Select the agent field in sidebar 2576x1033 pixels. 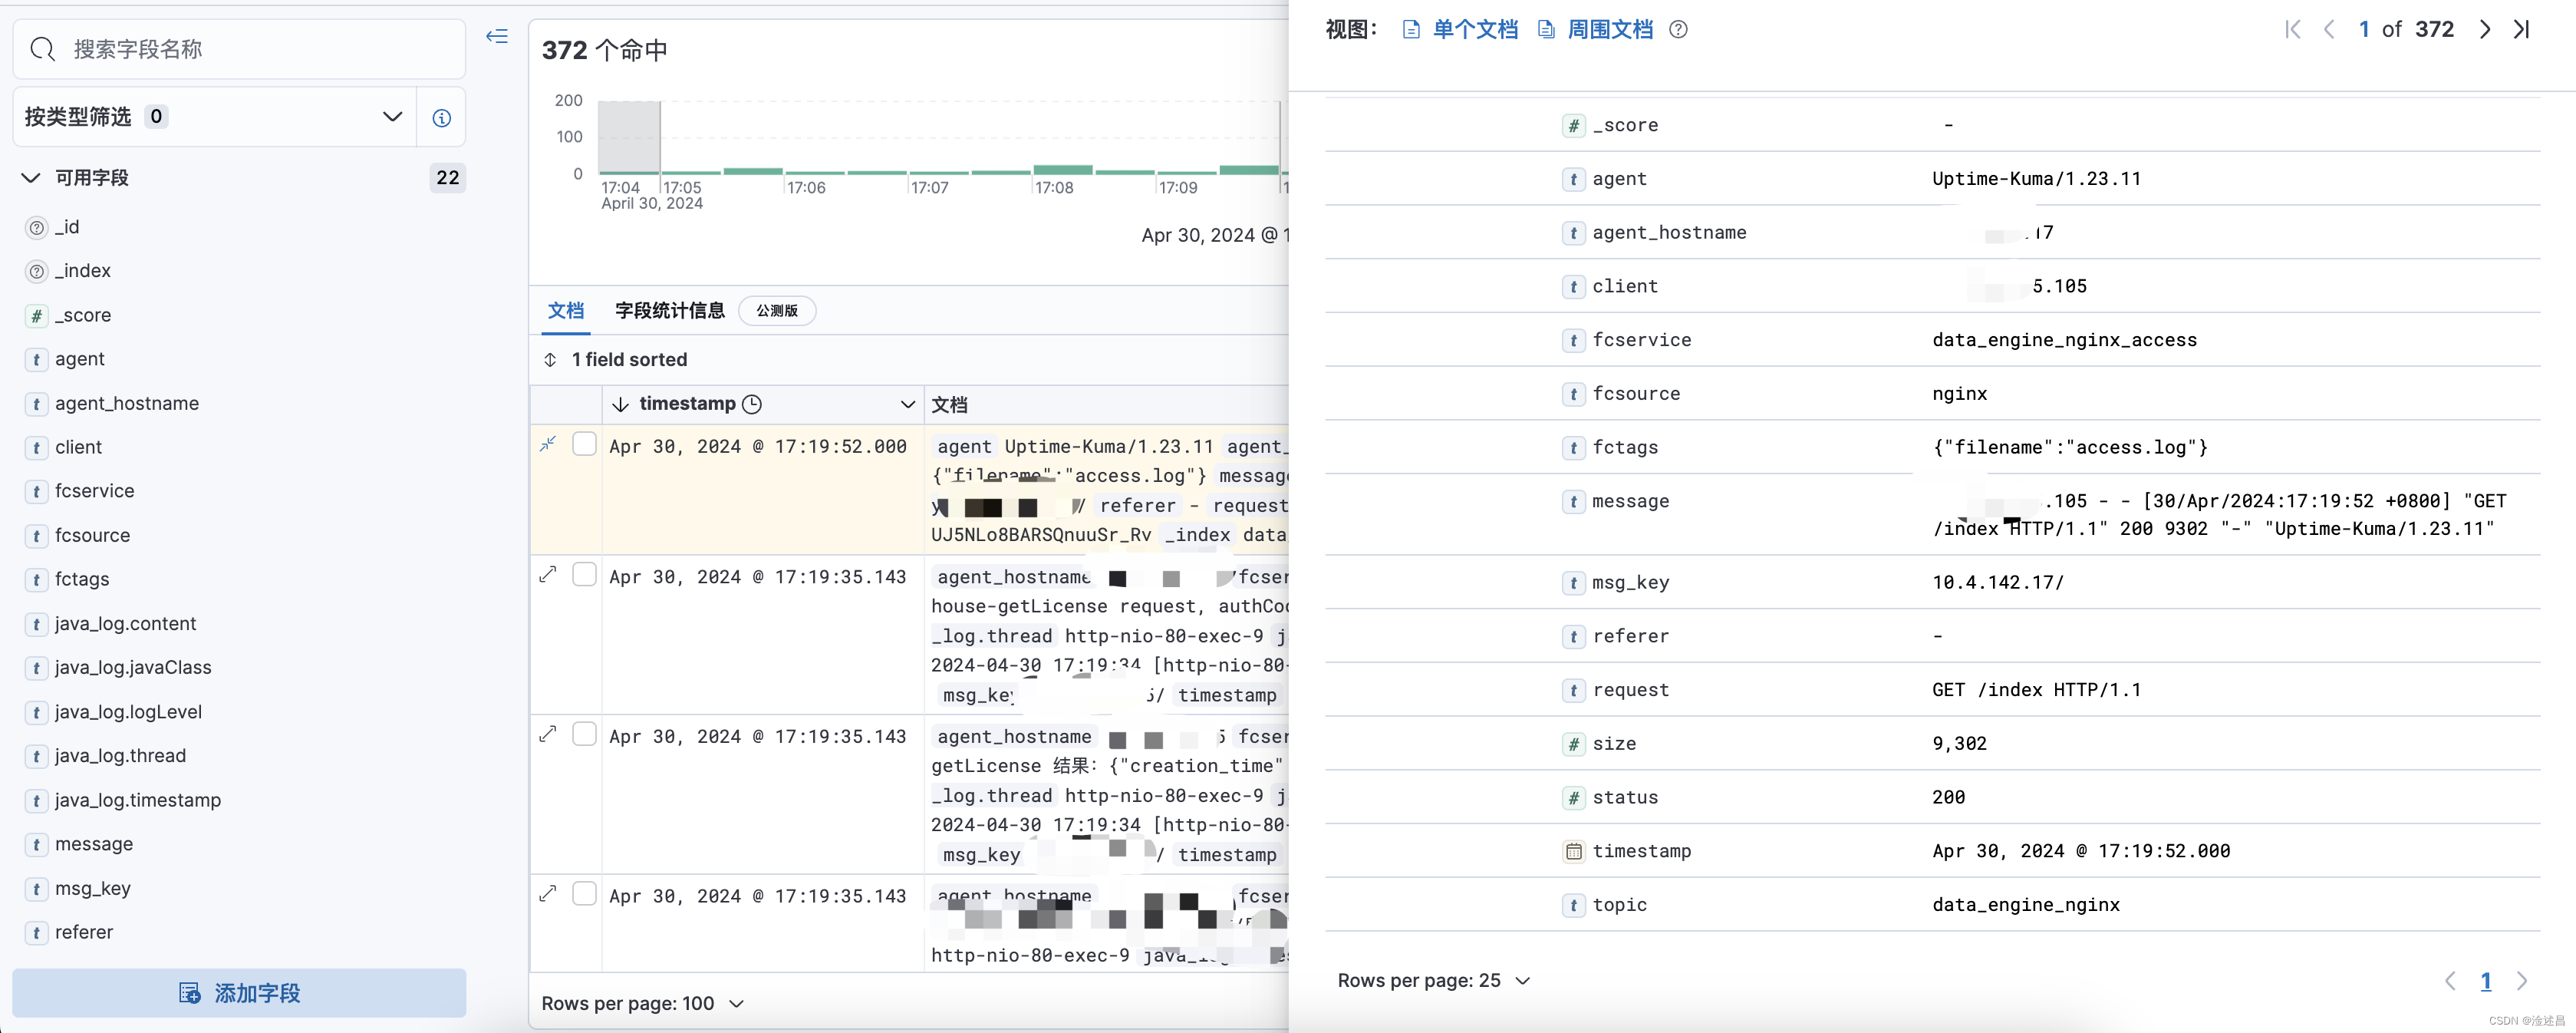[79, 359]
